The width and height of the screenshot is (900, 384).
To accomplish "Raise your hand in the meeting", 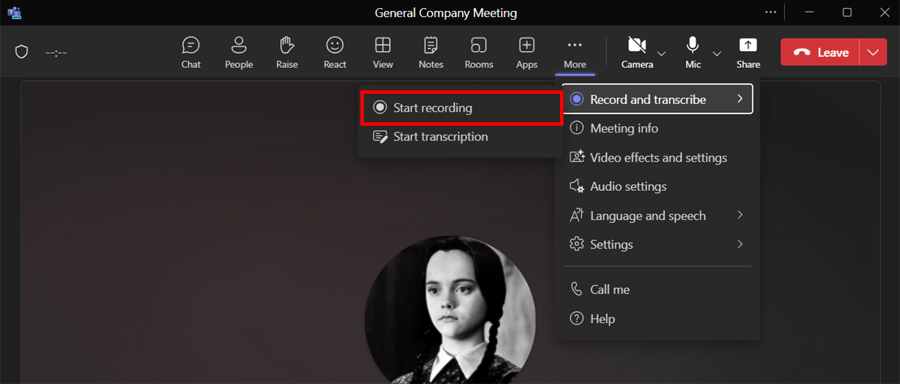I will (286, 52).
